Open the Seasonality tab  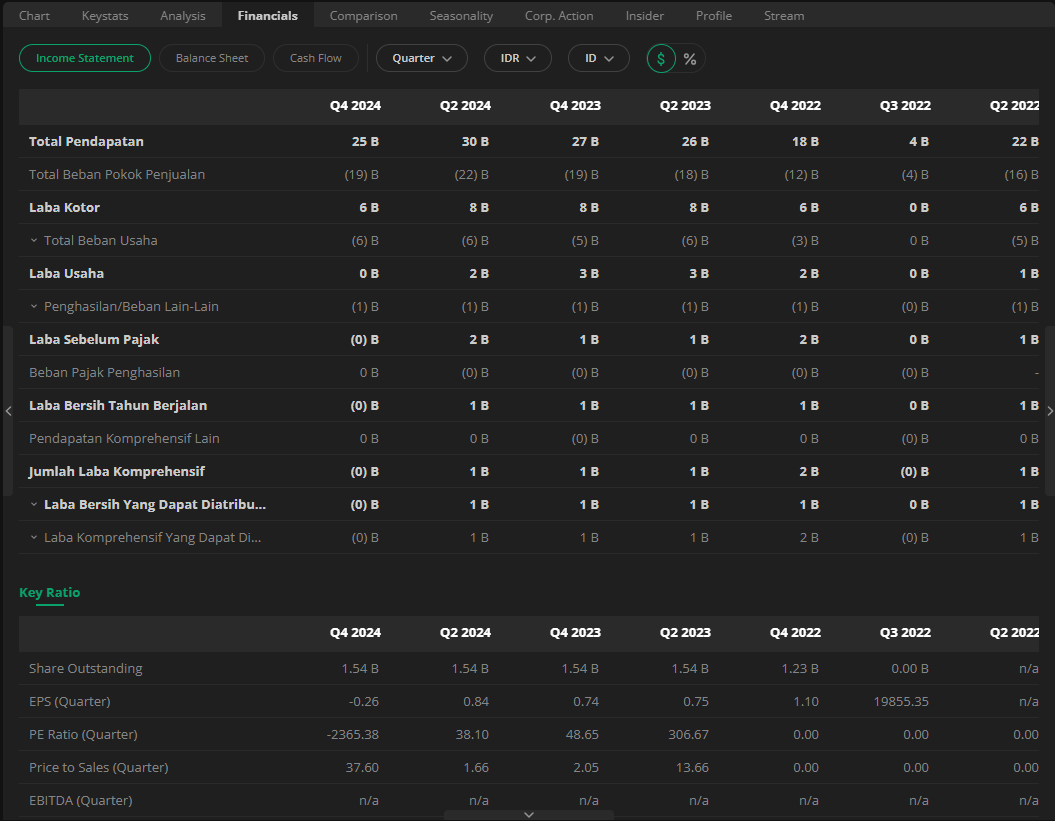pyautogui.click(x=461, y=15)
